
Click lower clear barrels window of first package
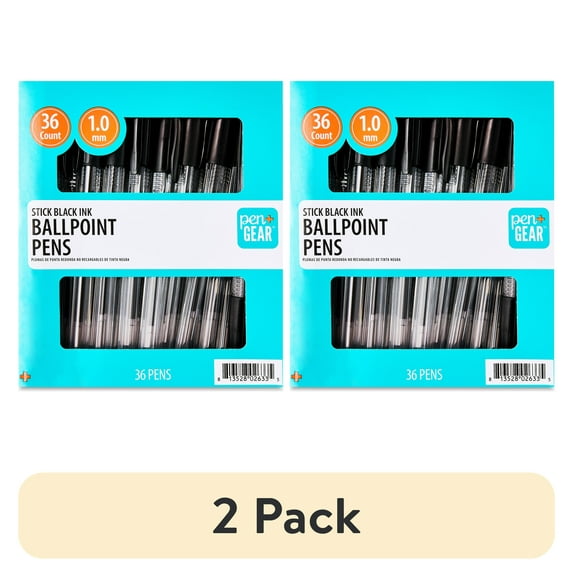[153, 312]
